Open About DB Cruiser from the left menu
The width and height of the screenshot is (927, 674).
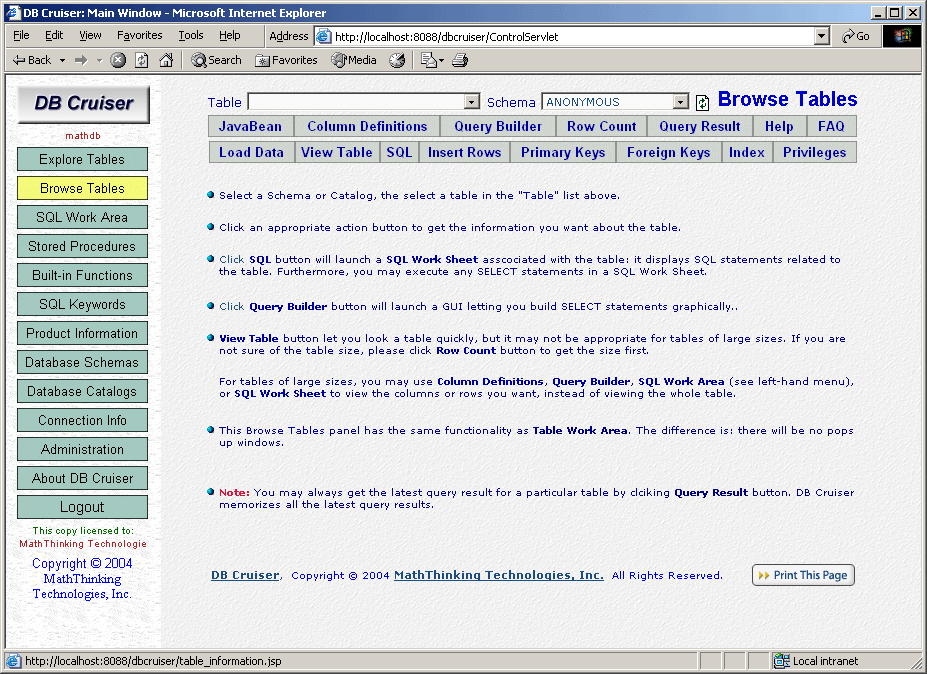[82, 478]
